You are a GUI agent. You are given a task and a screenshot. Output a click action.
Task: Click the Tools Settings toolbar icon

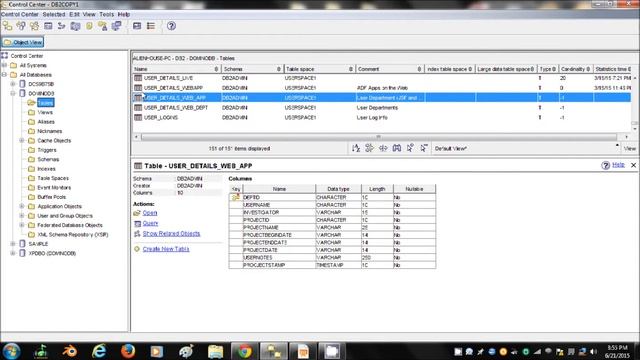(137, 26)
